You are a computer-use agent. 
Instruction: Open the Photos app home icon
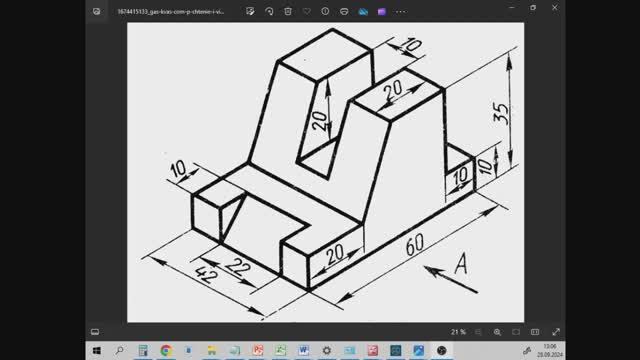96,11
